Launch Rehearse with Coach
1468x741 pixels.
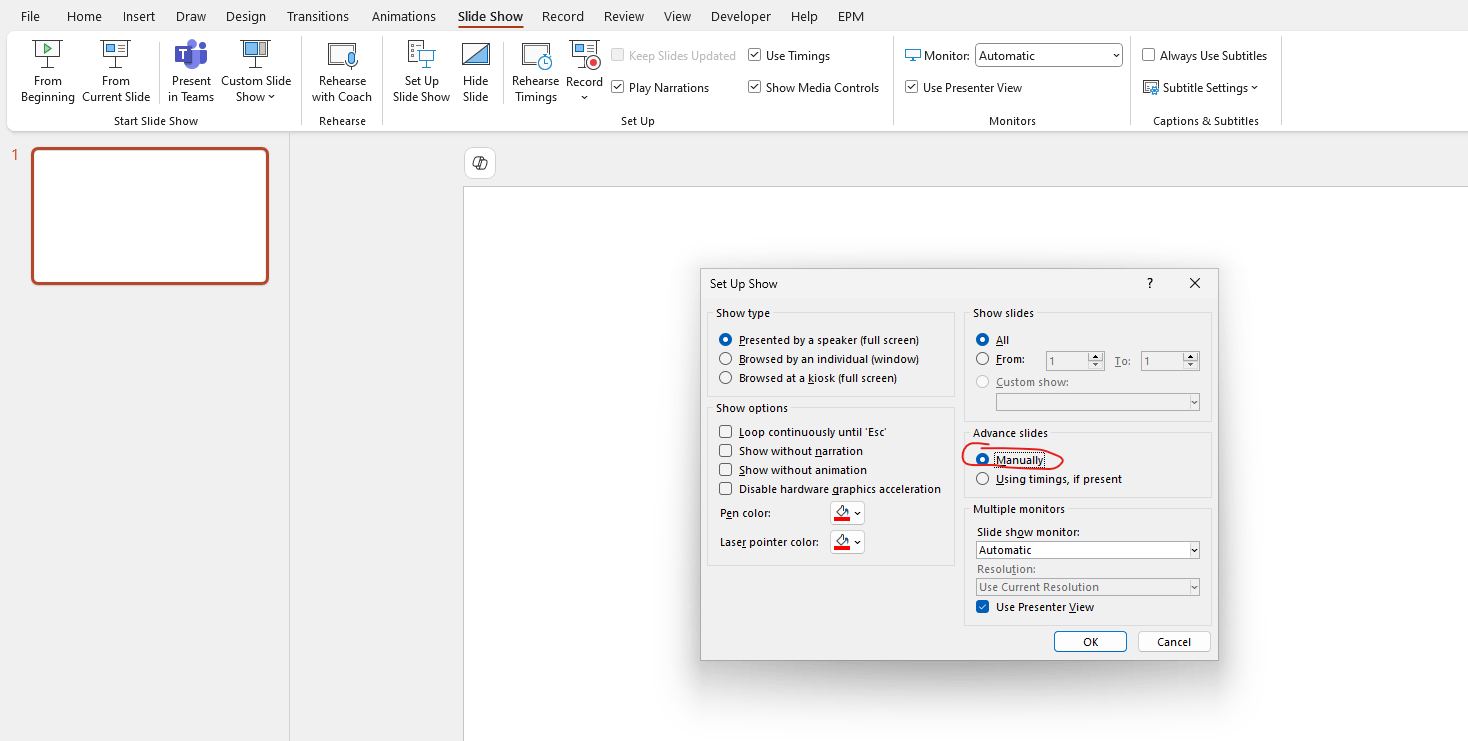click(x=342, y=72)
